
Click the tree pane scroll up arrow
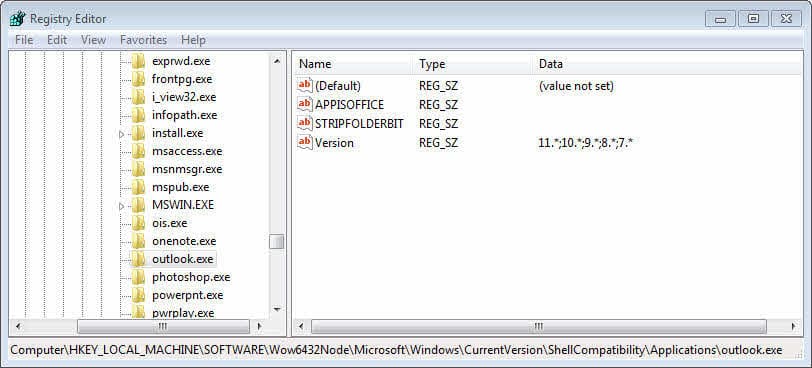277,61
